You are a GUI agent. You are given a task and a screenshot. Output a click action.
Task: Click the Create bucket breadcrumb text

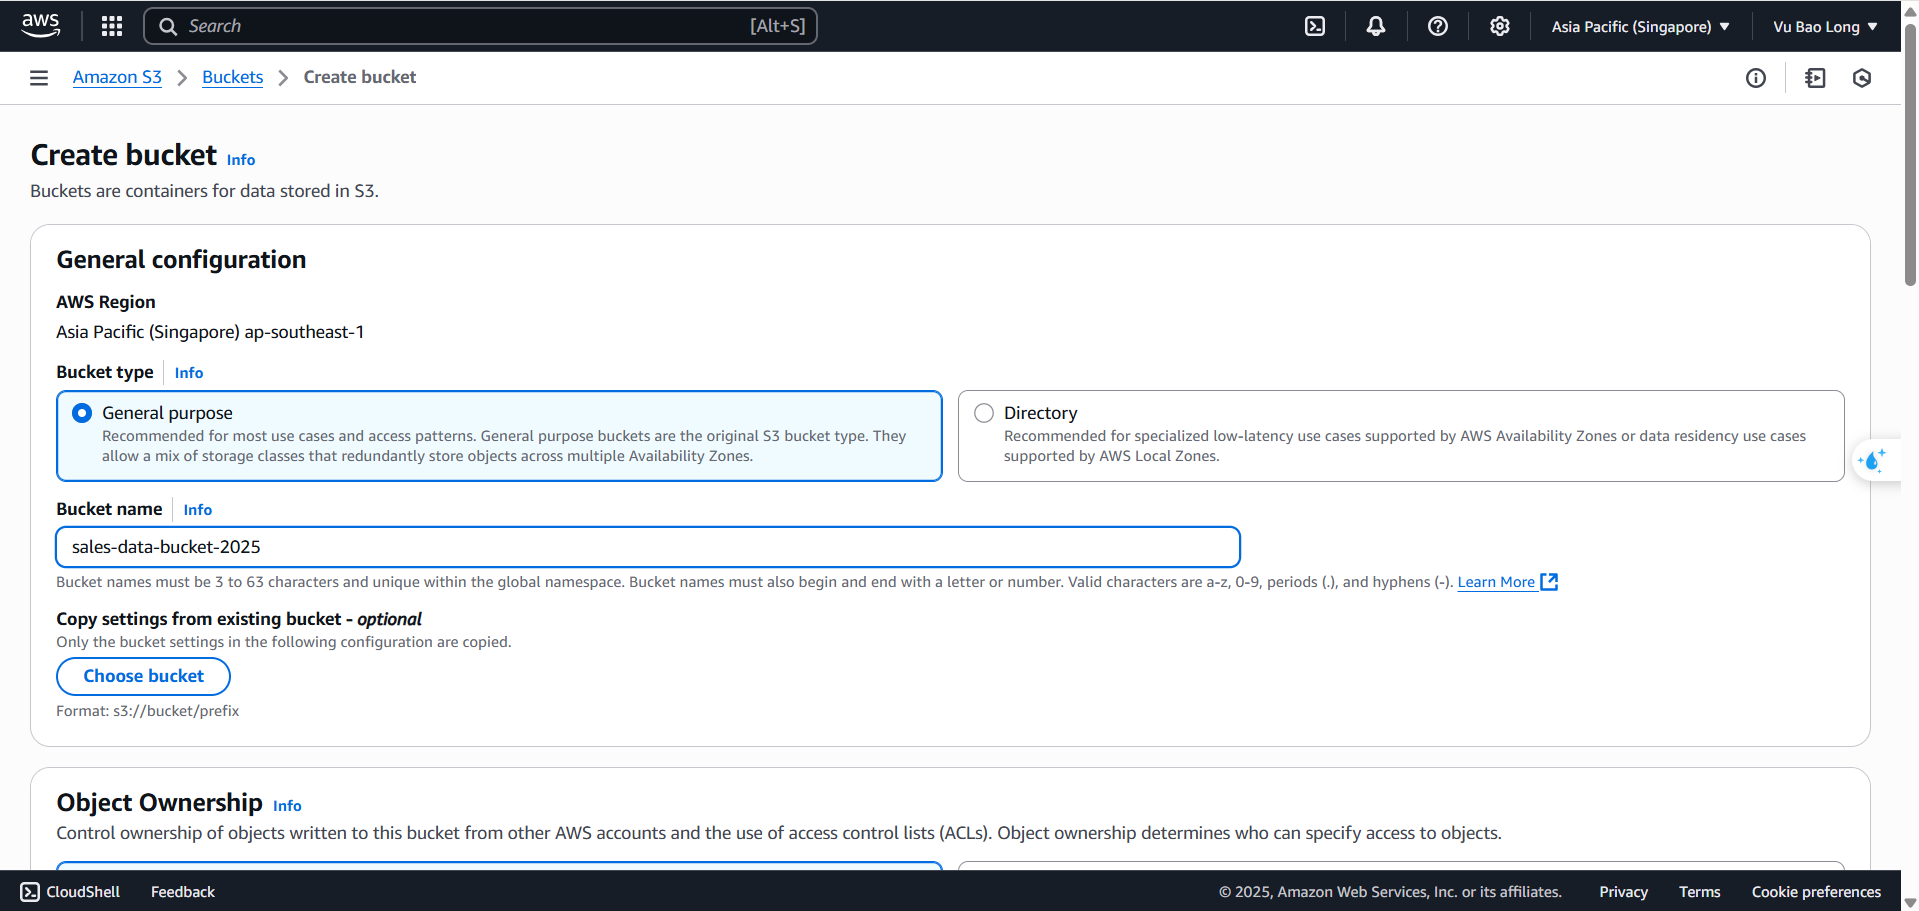tap(360, 77)
